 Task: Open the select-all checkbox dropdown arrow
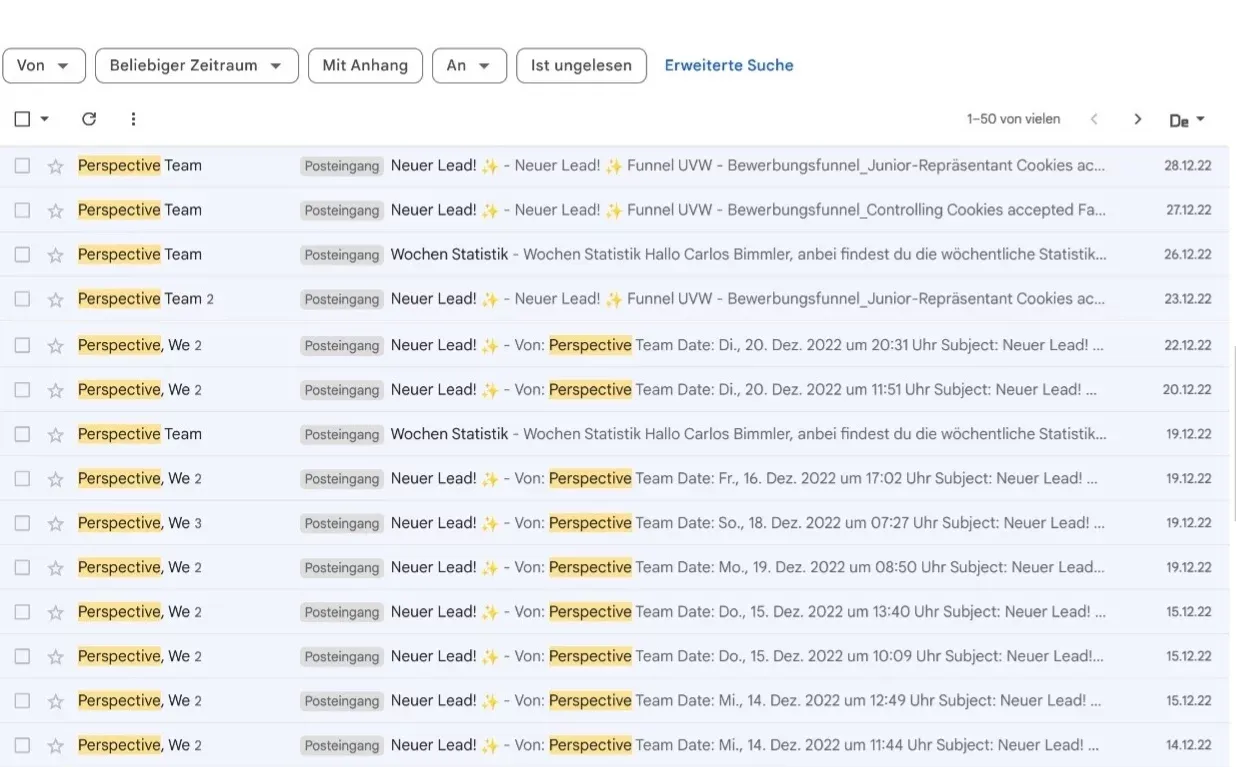44,119
